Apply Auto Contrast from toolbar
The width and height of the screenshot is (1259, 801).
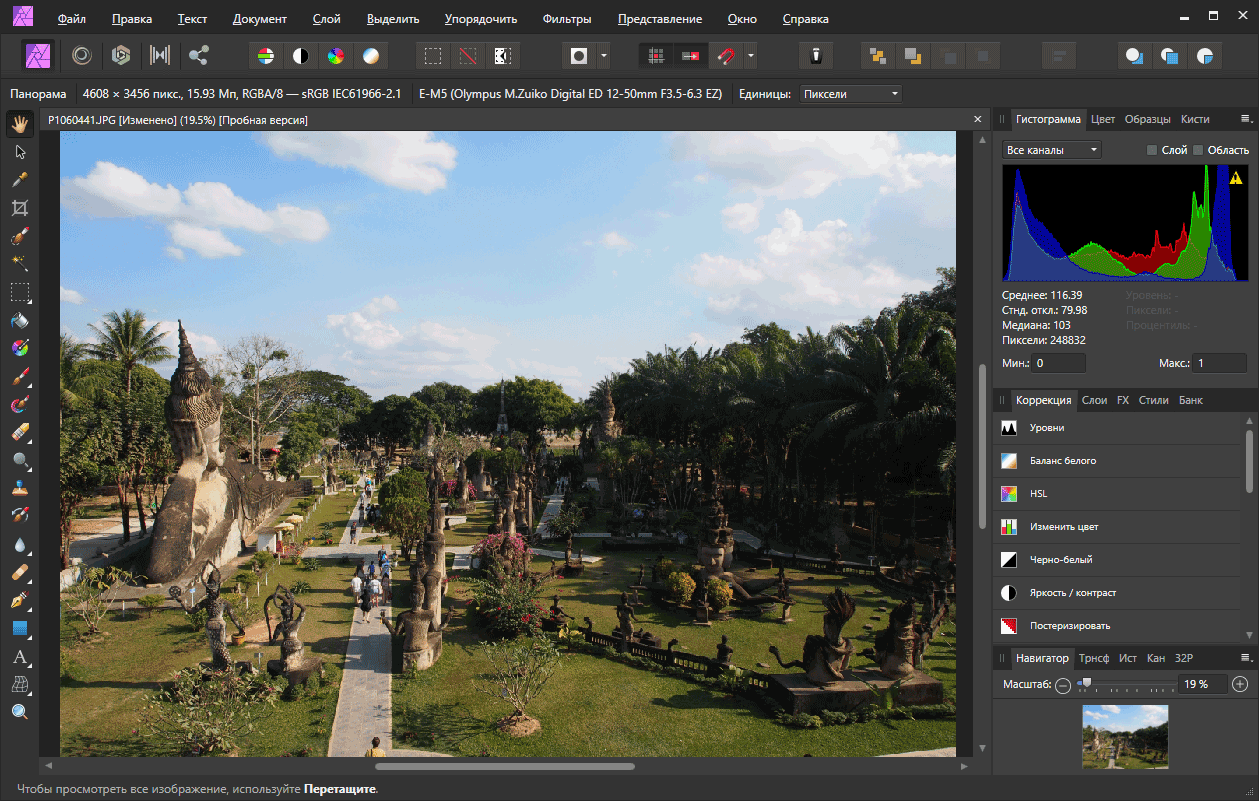tap(299, 56)
